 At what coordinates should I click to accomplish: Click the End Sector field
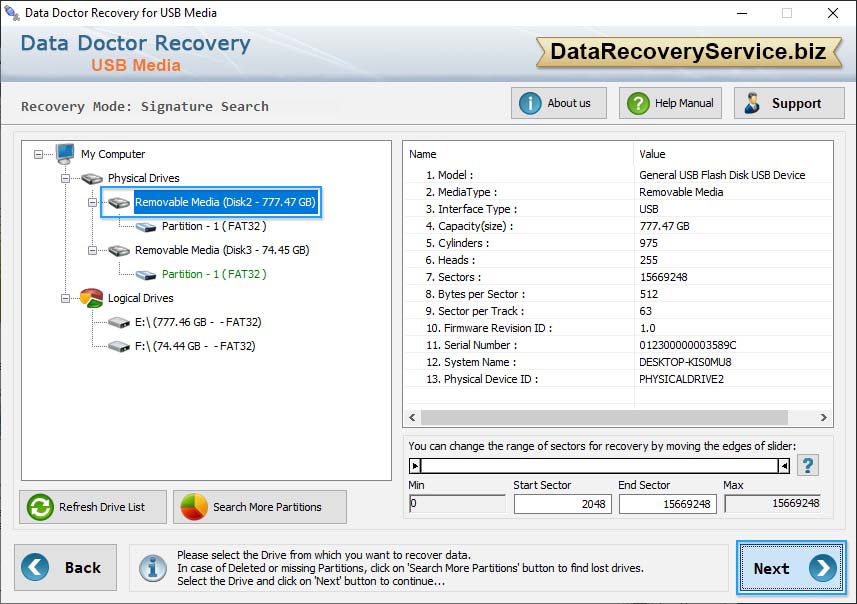[x=667, y=504]
